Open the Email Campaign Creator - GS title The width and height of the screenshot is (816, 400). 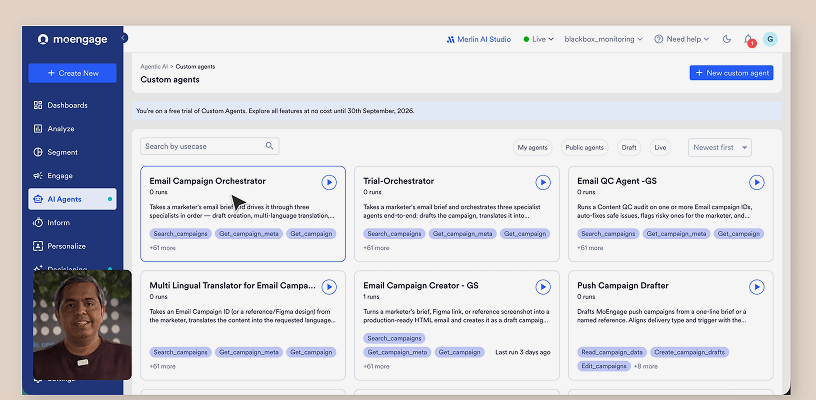[421, 286]
